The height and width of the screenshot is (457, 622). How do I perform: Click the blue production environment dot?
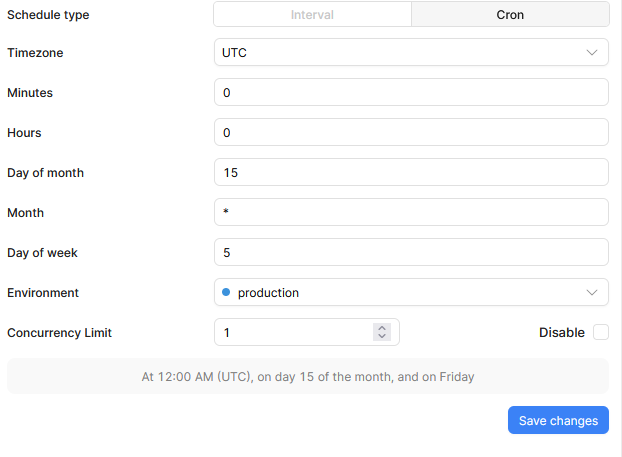click(226, 292)
